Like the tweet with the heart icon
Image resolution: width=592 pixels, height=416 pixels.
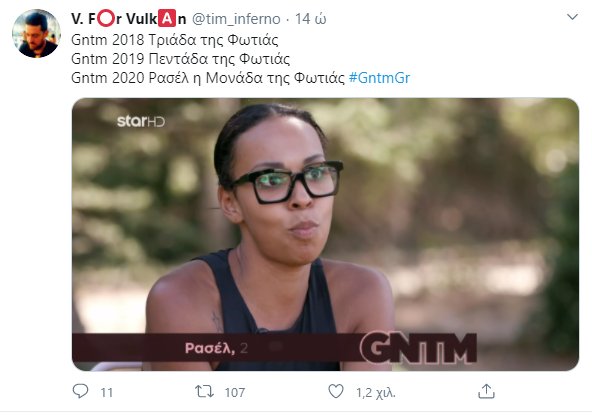(x=336, y=391)
